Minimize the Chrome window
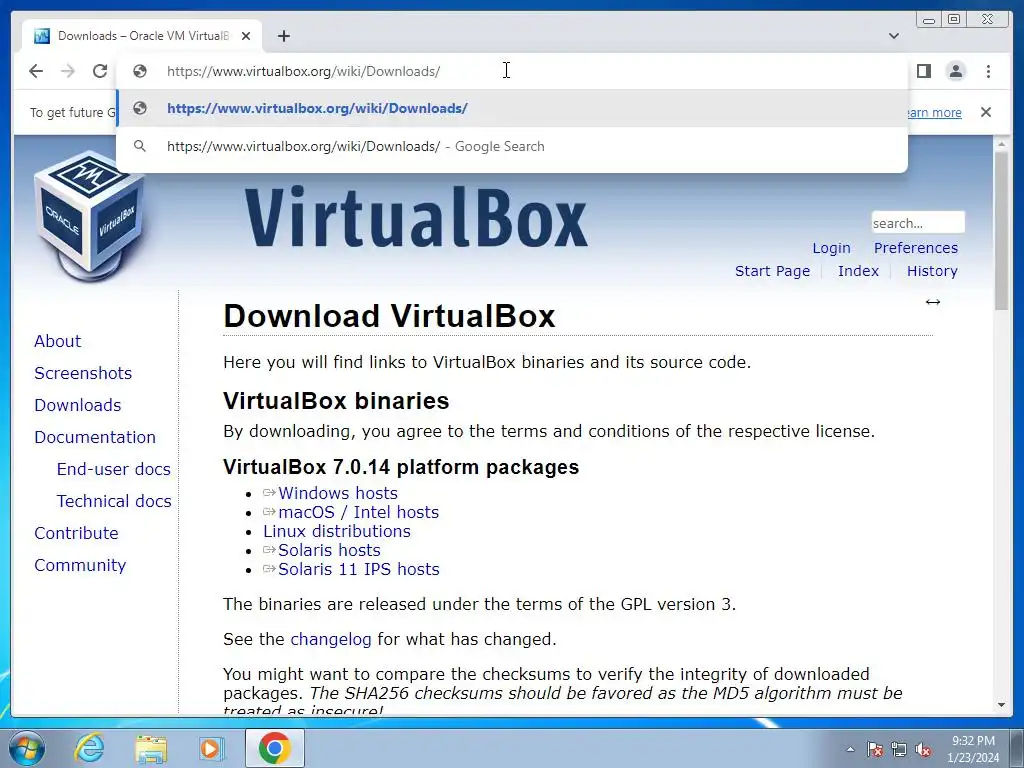 tap(928, 20)
